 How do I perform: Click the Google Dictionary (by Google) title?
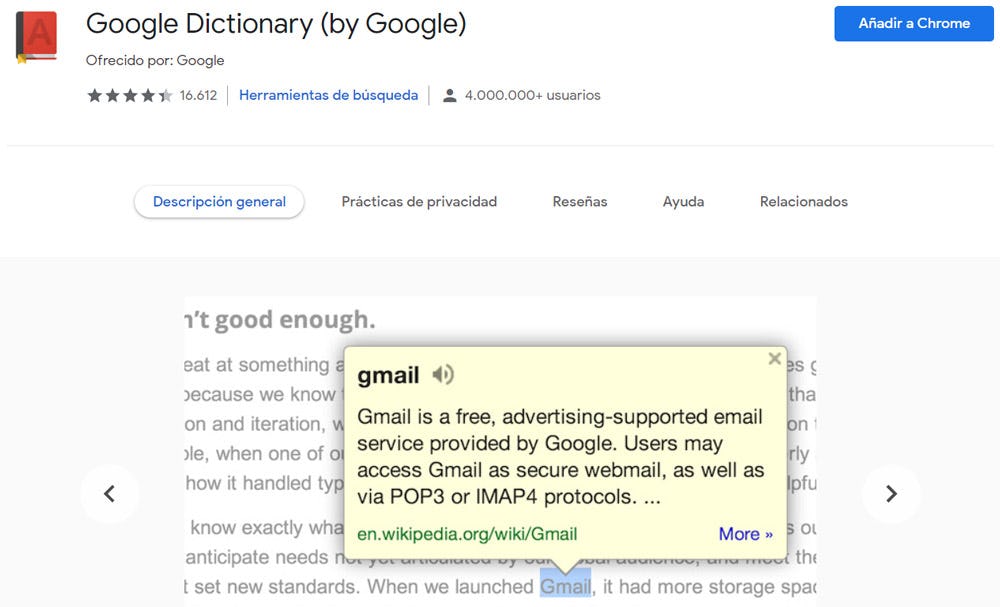point(276,24)
